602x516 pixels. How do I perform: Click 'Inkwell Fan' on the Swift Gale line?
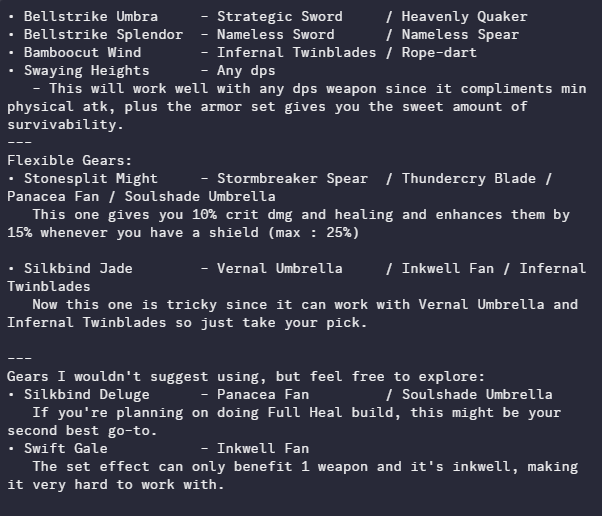click(x=262, y=448)
